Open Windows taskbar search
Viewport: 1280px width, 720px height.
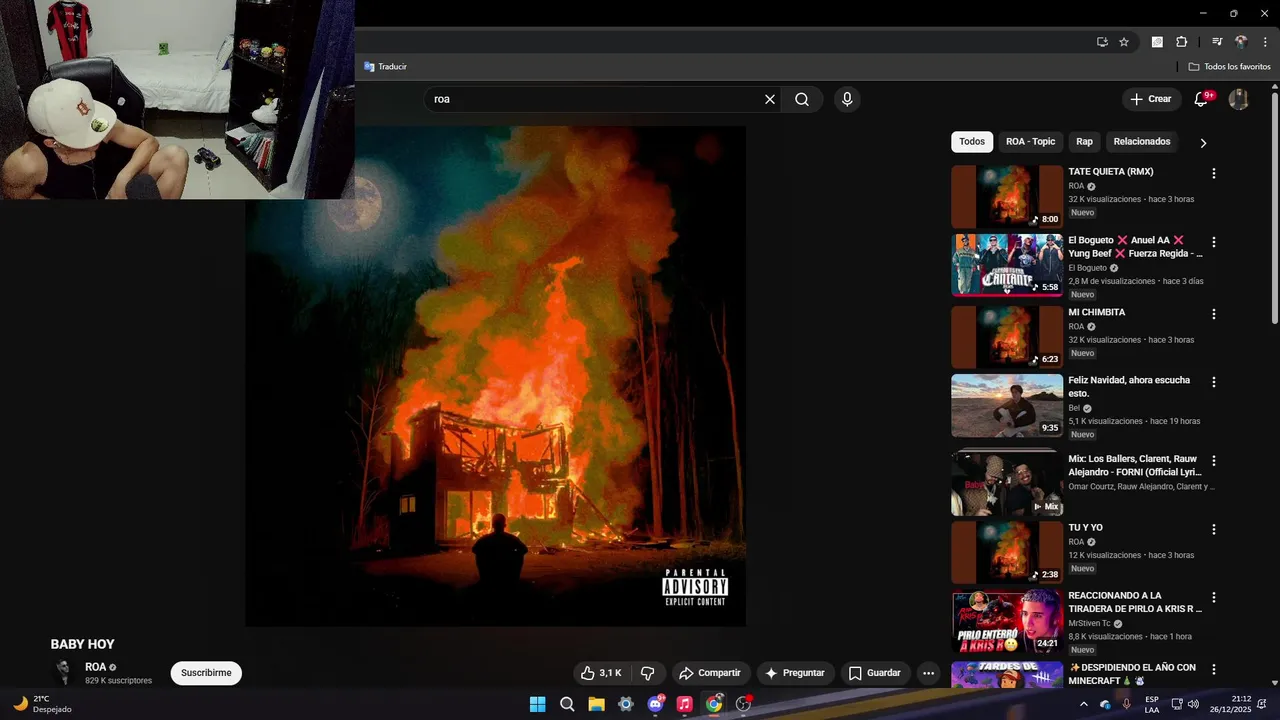(567, 704)
